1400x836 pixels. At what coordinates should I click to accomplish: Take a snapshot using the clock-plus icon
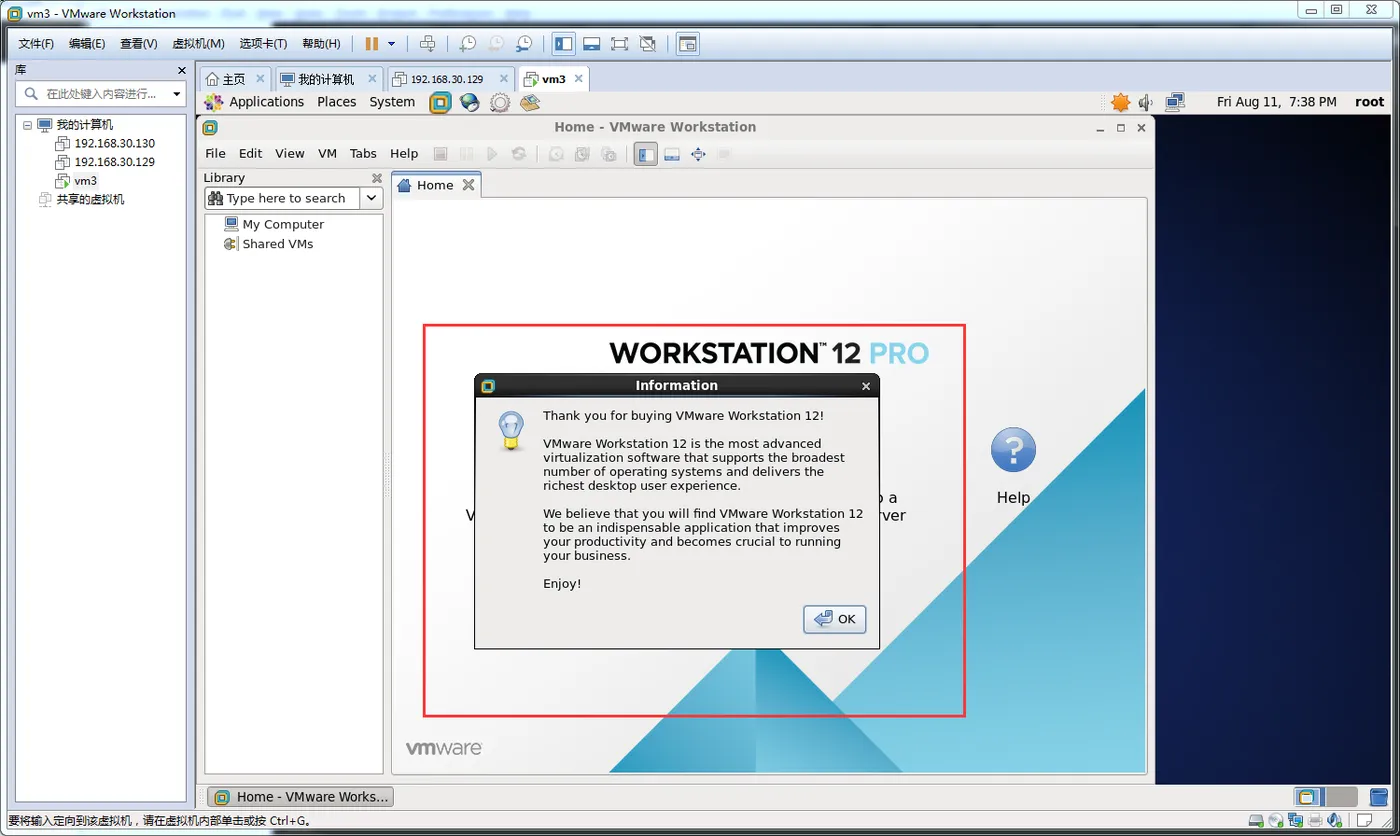(x=467, y=44)
